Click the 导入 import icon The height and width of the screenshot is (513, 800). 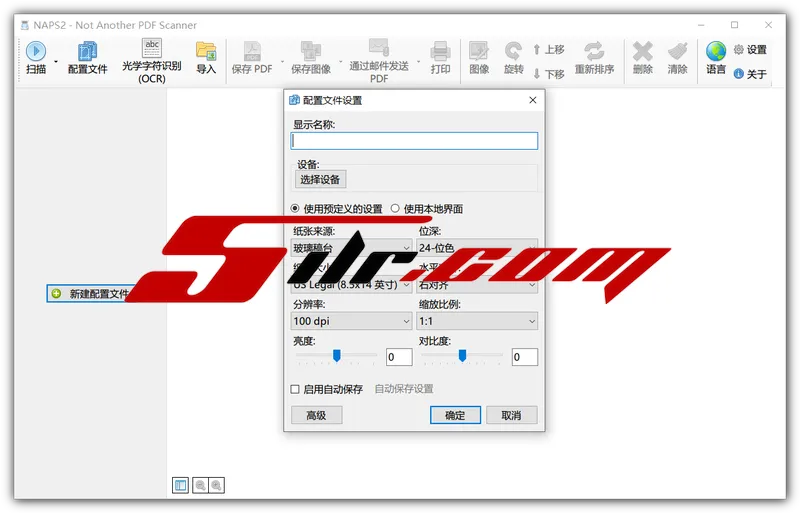point(206,58)
